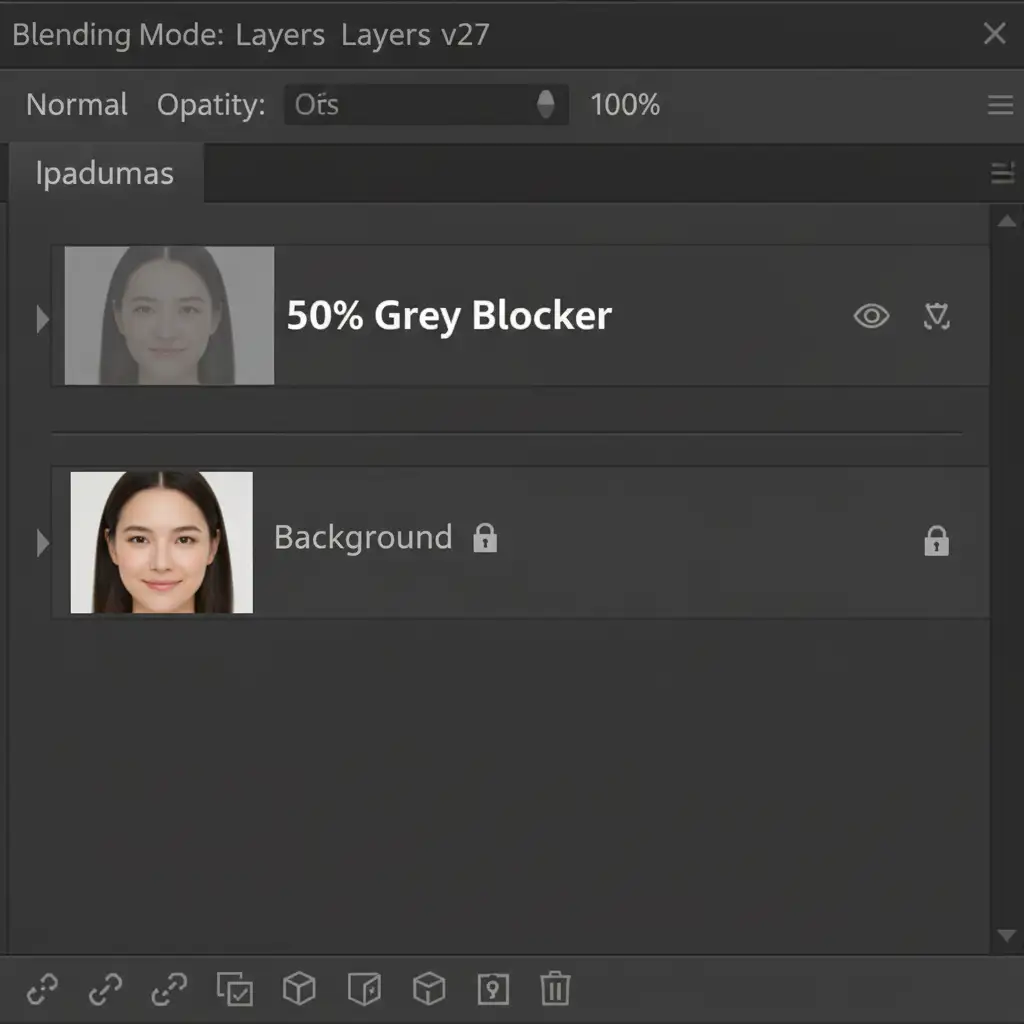Viewport: 1024px width, 1024px height.
Task: Hide the 50% Grey Blocker layer
Action: pyautogui.click(x=871, y=317)
